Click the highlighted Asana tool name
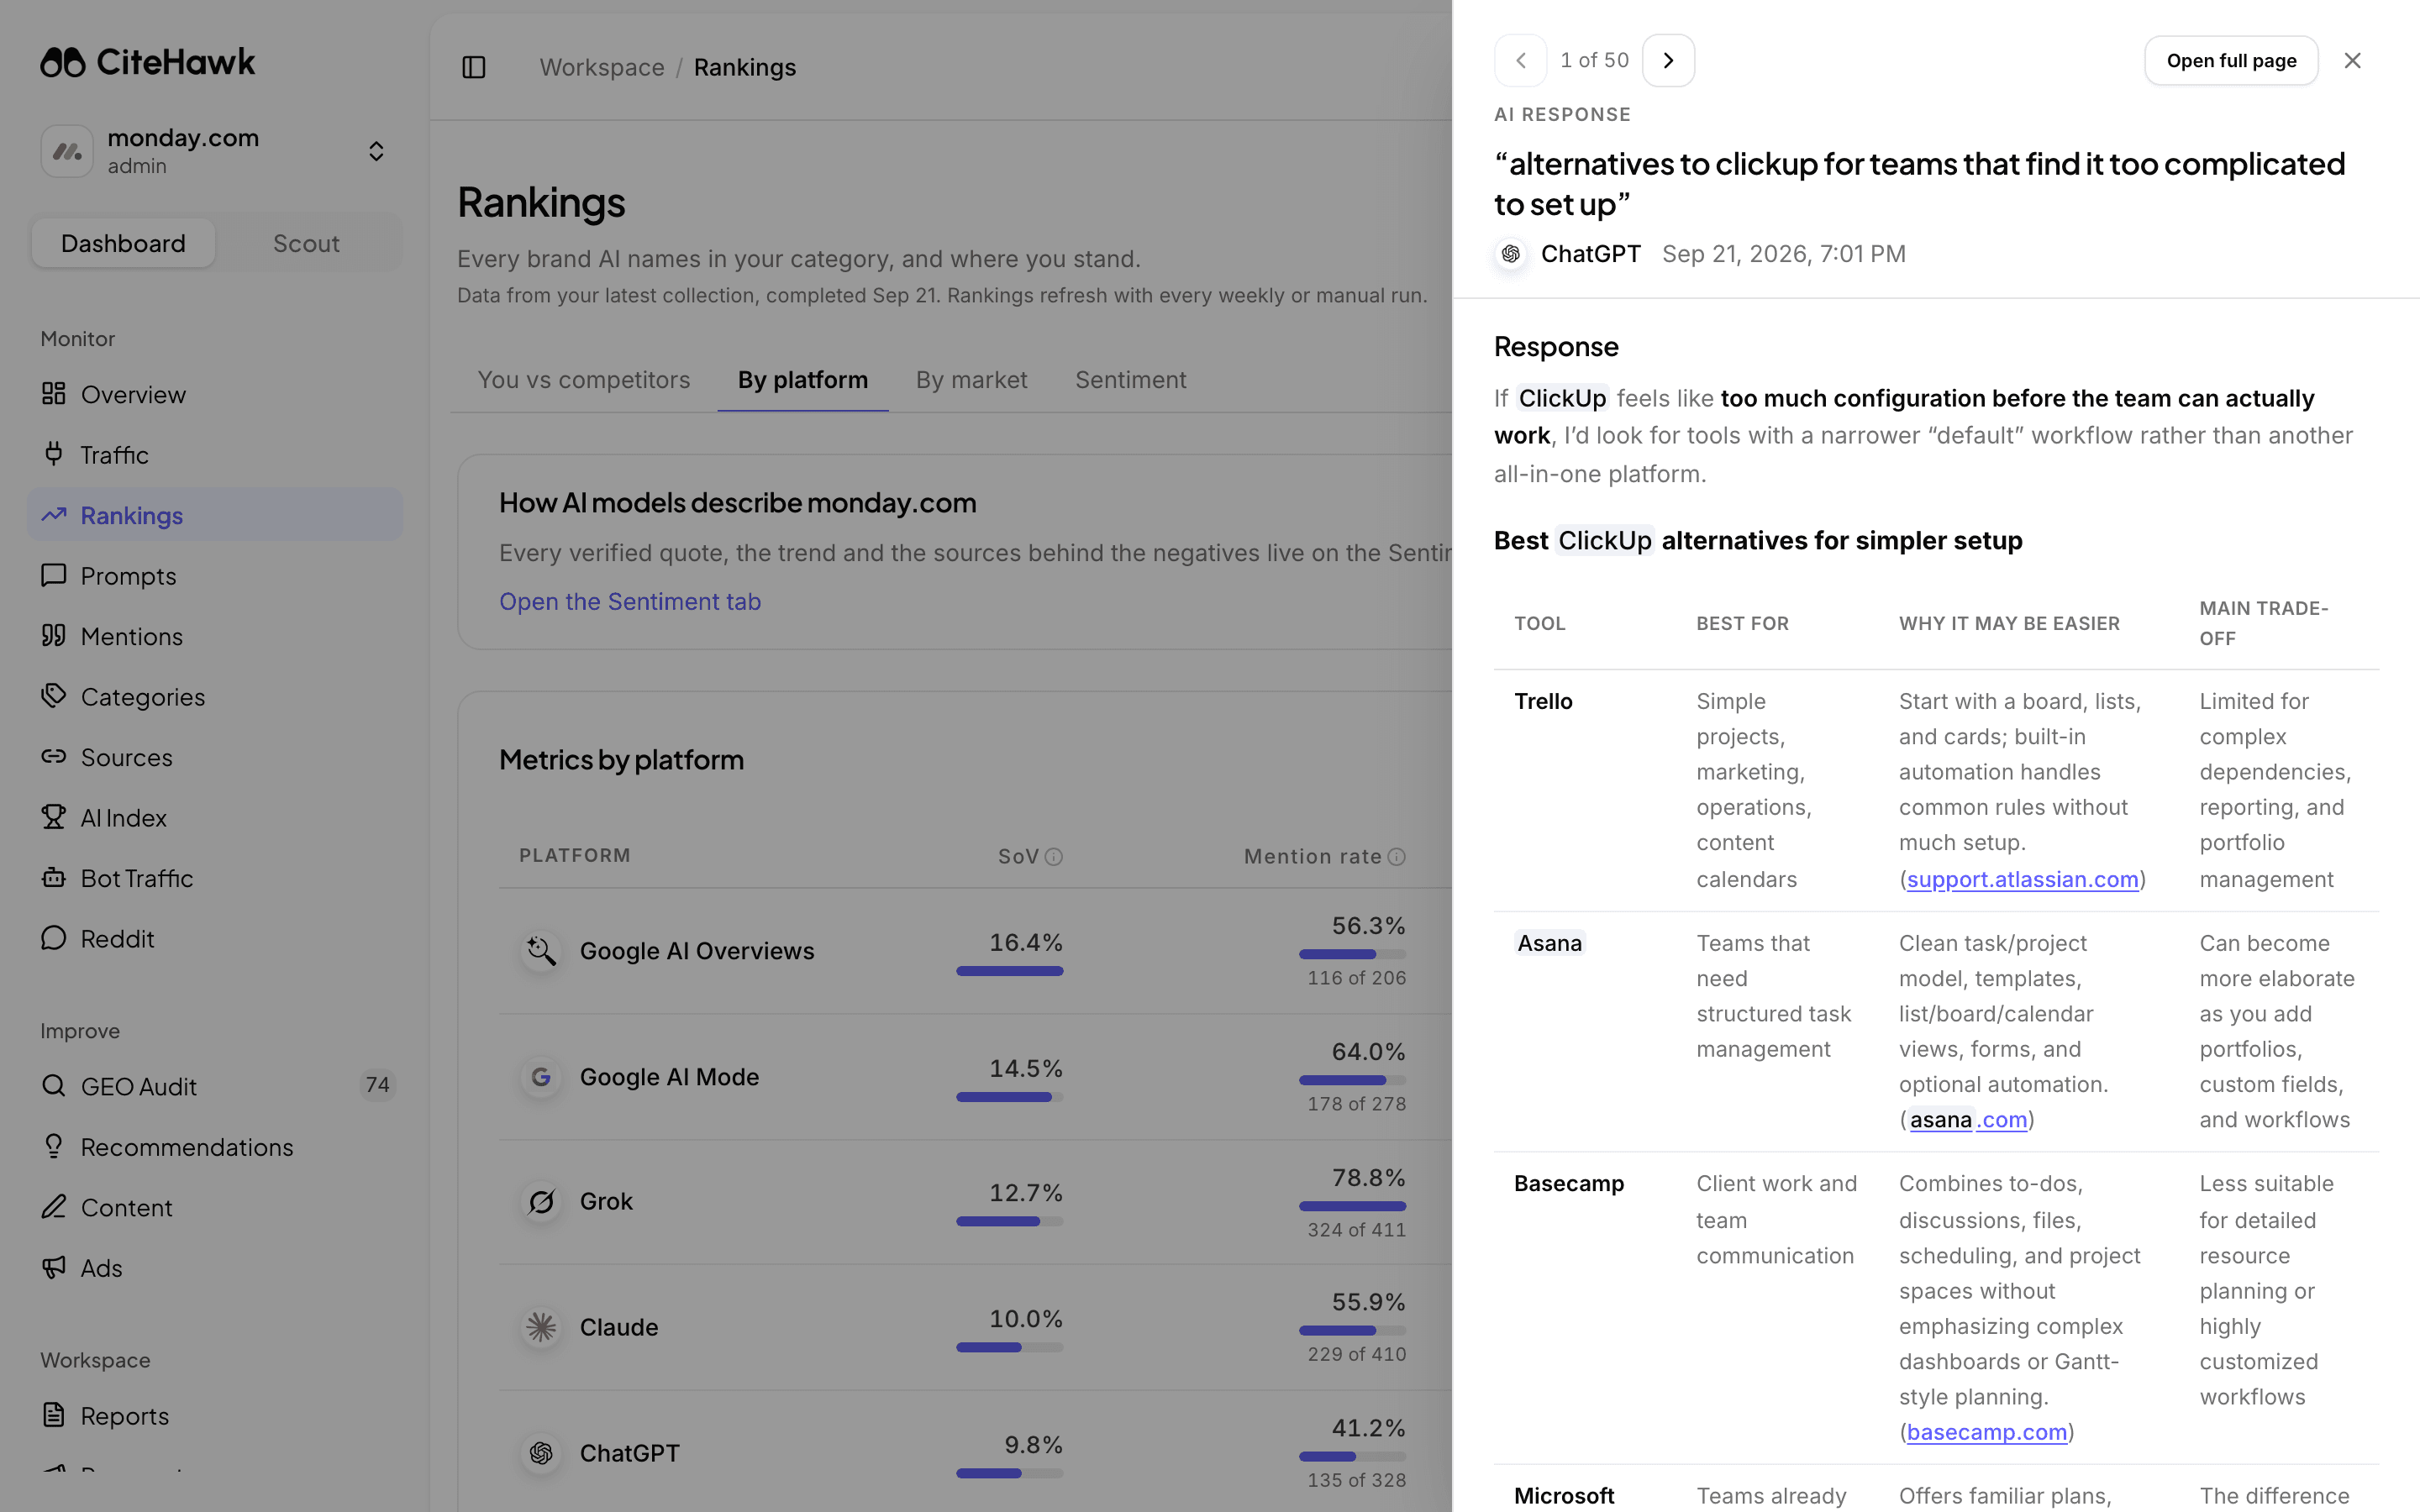The width and height of the screenshot is (2420, 1512). (1550, 943)
